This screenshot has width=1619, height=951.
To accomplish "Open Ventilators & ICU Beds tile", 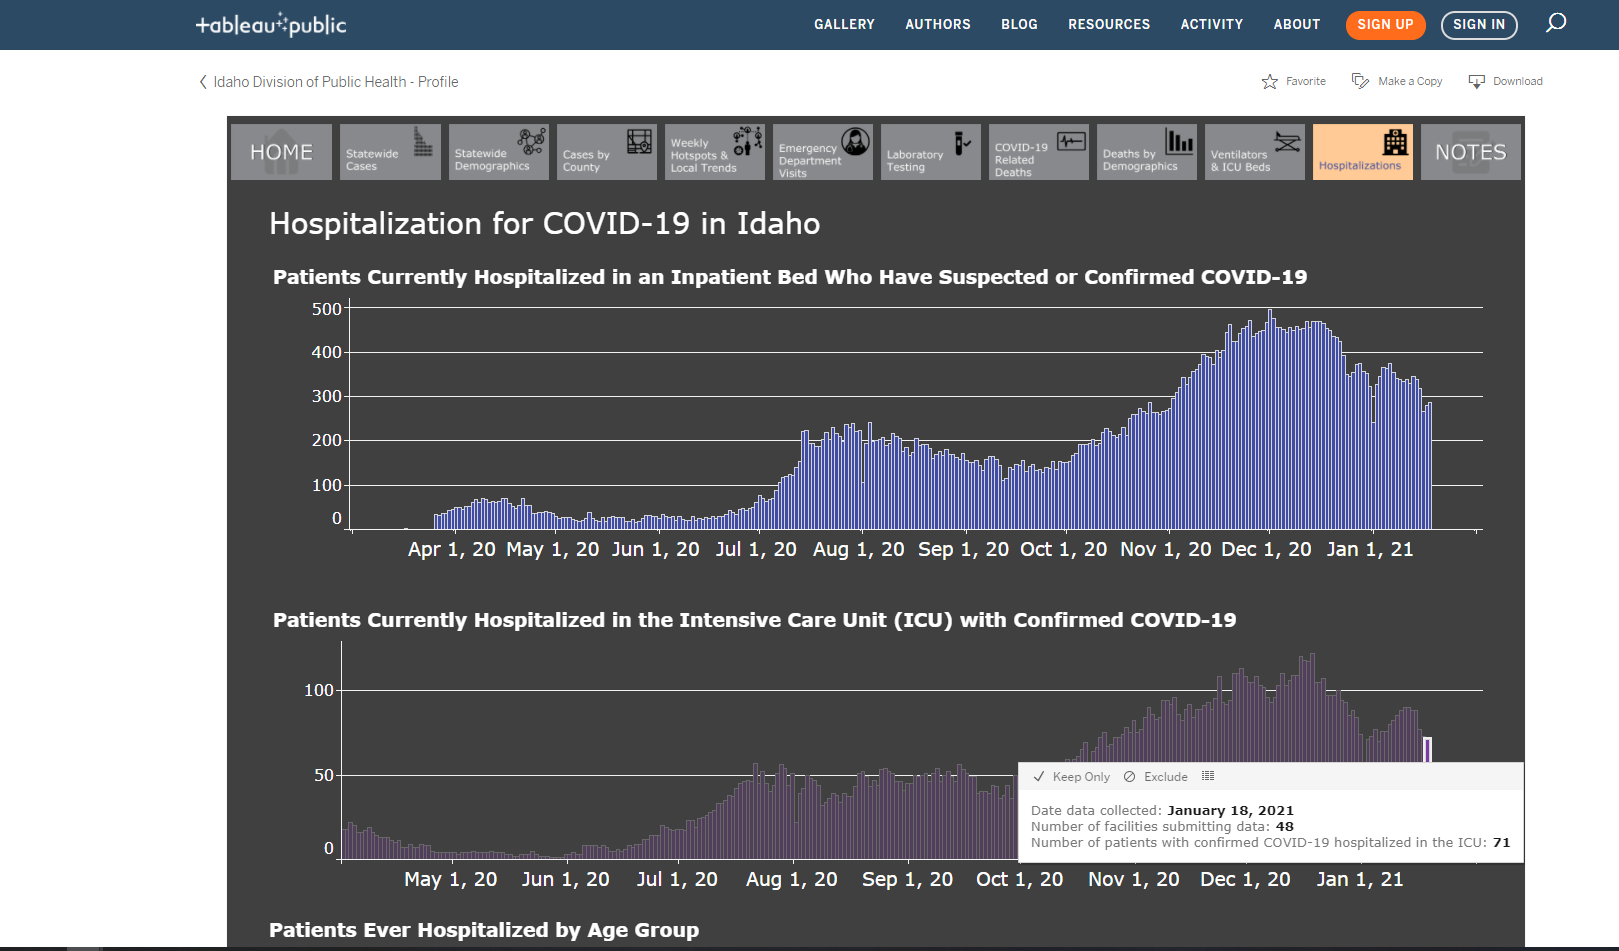I will (1255, 152).
